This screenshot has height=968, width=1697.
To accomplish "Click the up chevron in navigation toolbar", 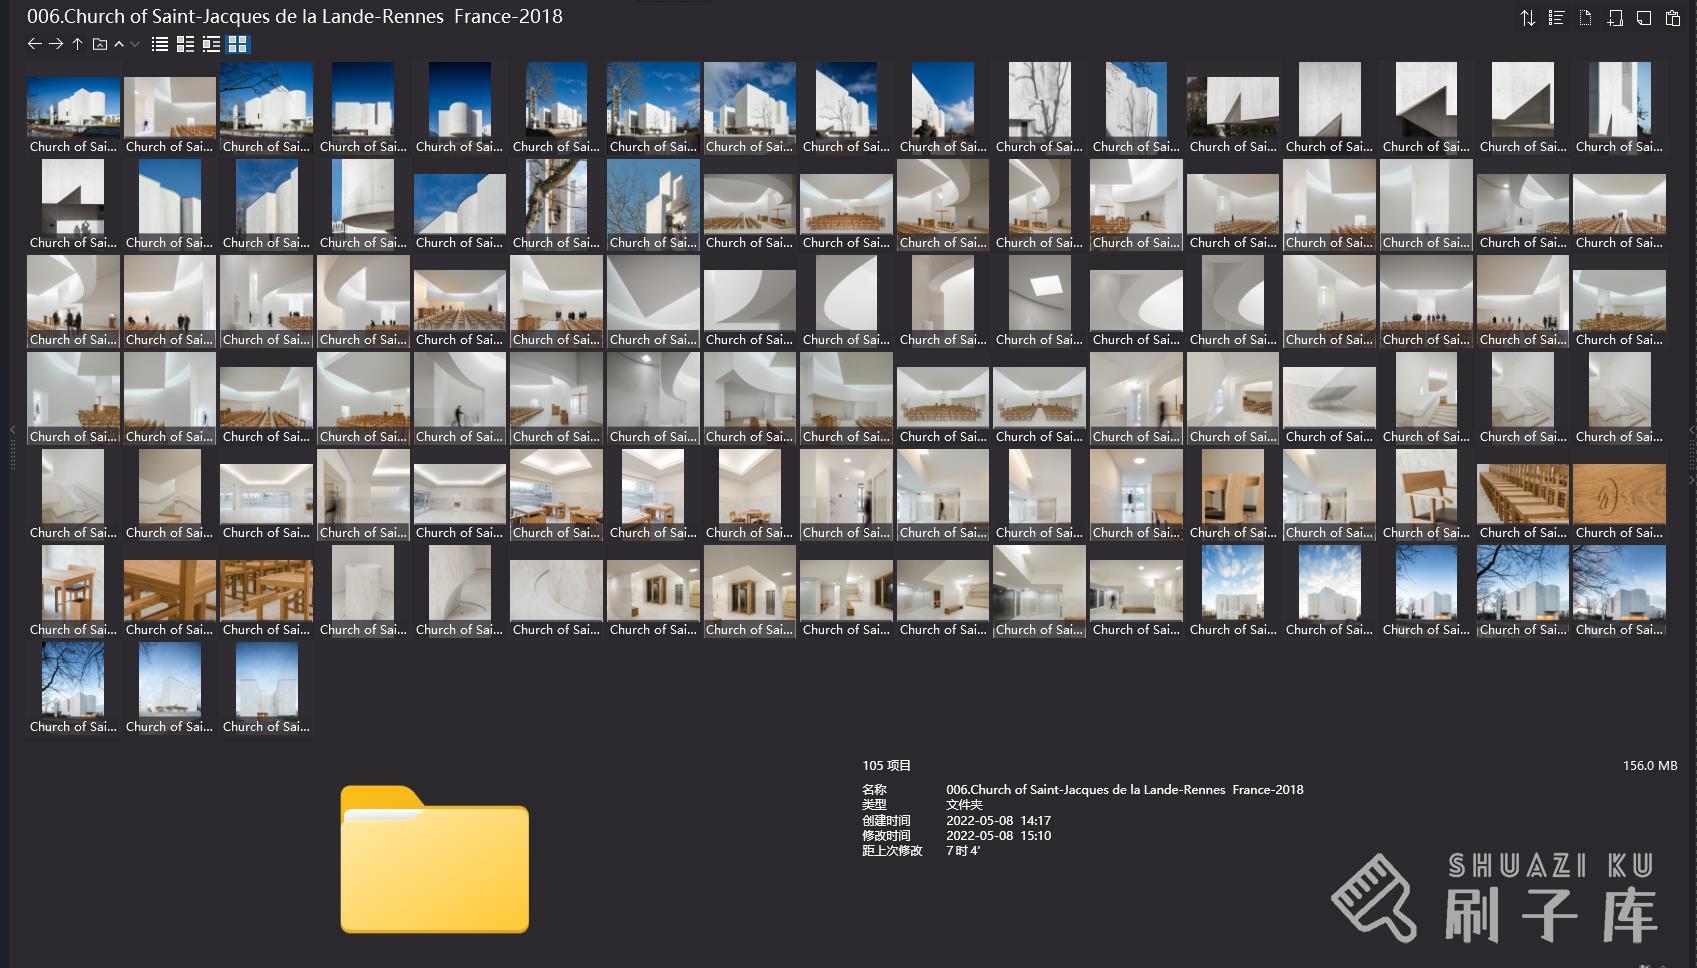I will click(119, 44).
